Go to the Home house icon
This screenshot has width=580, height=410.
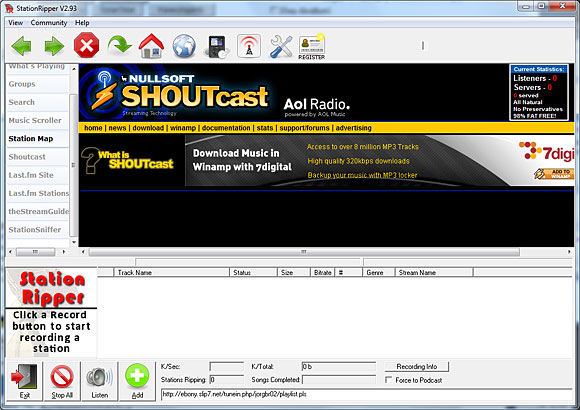point(151,46)
